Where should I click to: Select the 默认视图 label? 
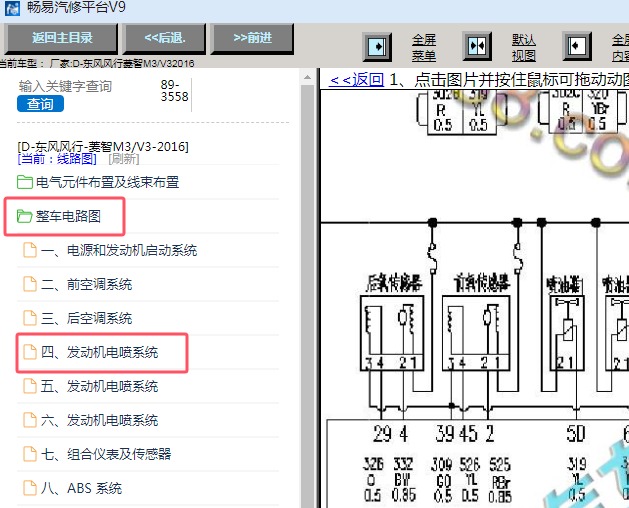524,47
